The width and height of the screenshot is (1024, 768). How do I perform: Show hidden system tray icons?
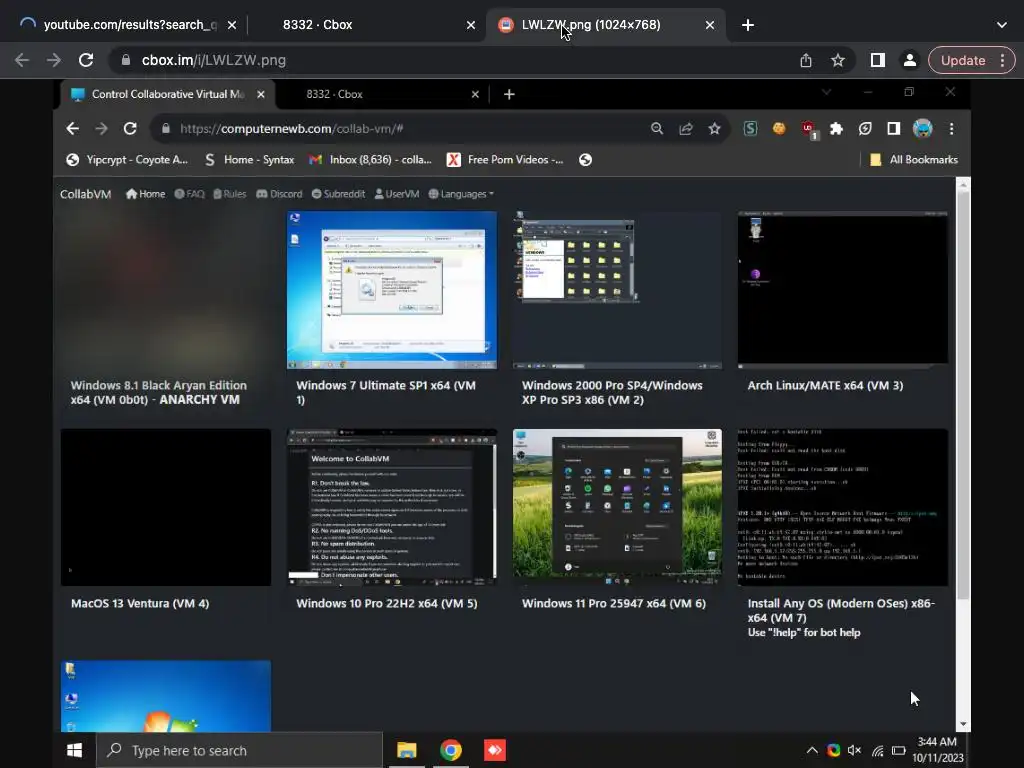coord(812,750)
